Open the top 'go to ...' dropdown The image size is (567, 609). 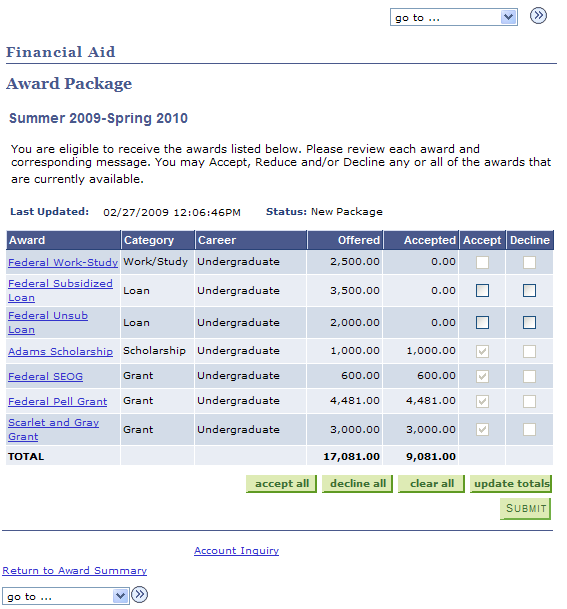(454, 17)
